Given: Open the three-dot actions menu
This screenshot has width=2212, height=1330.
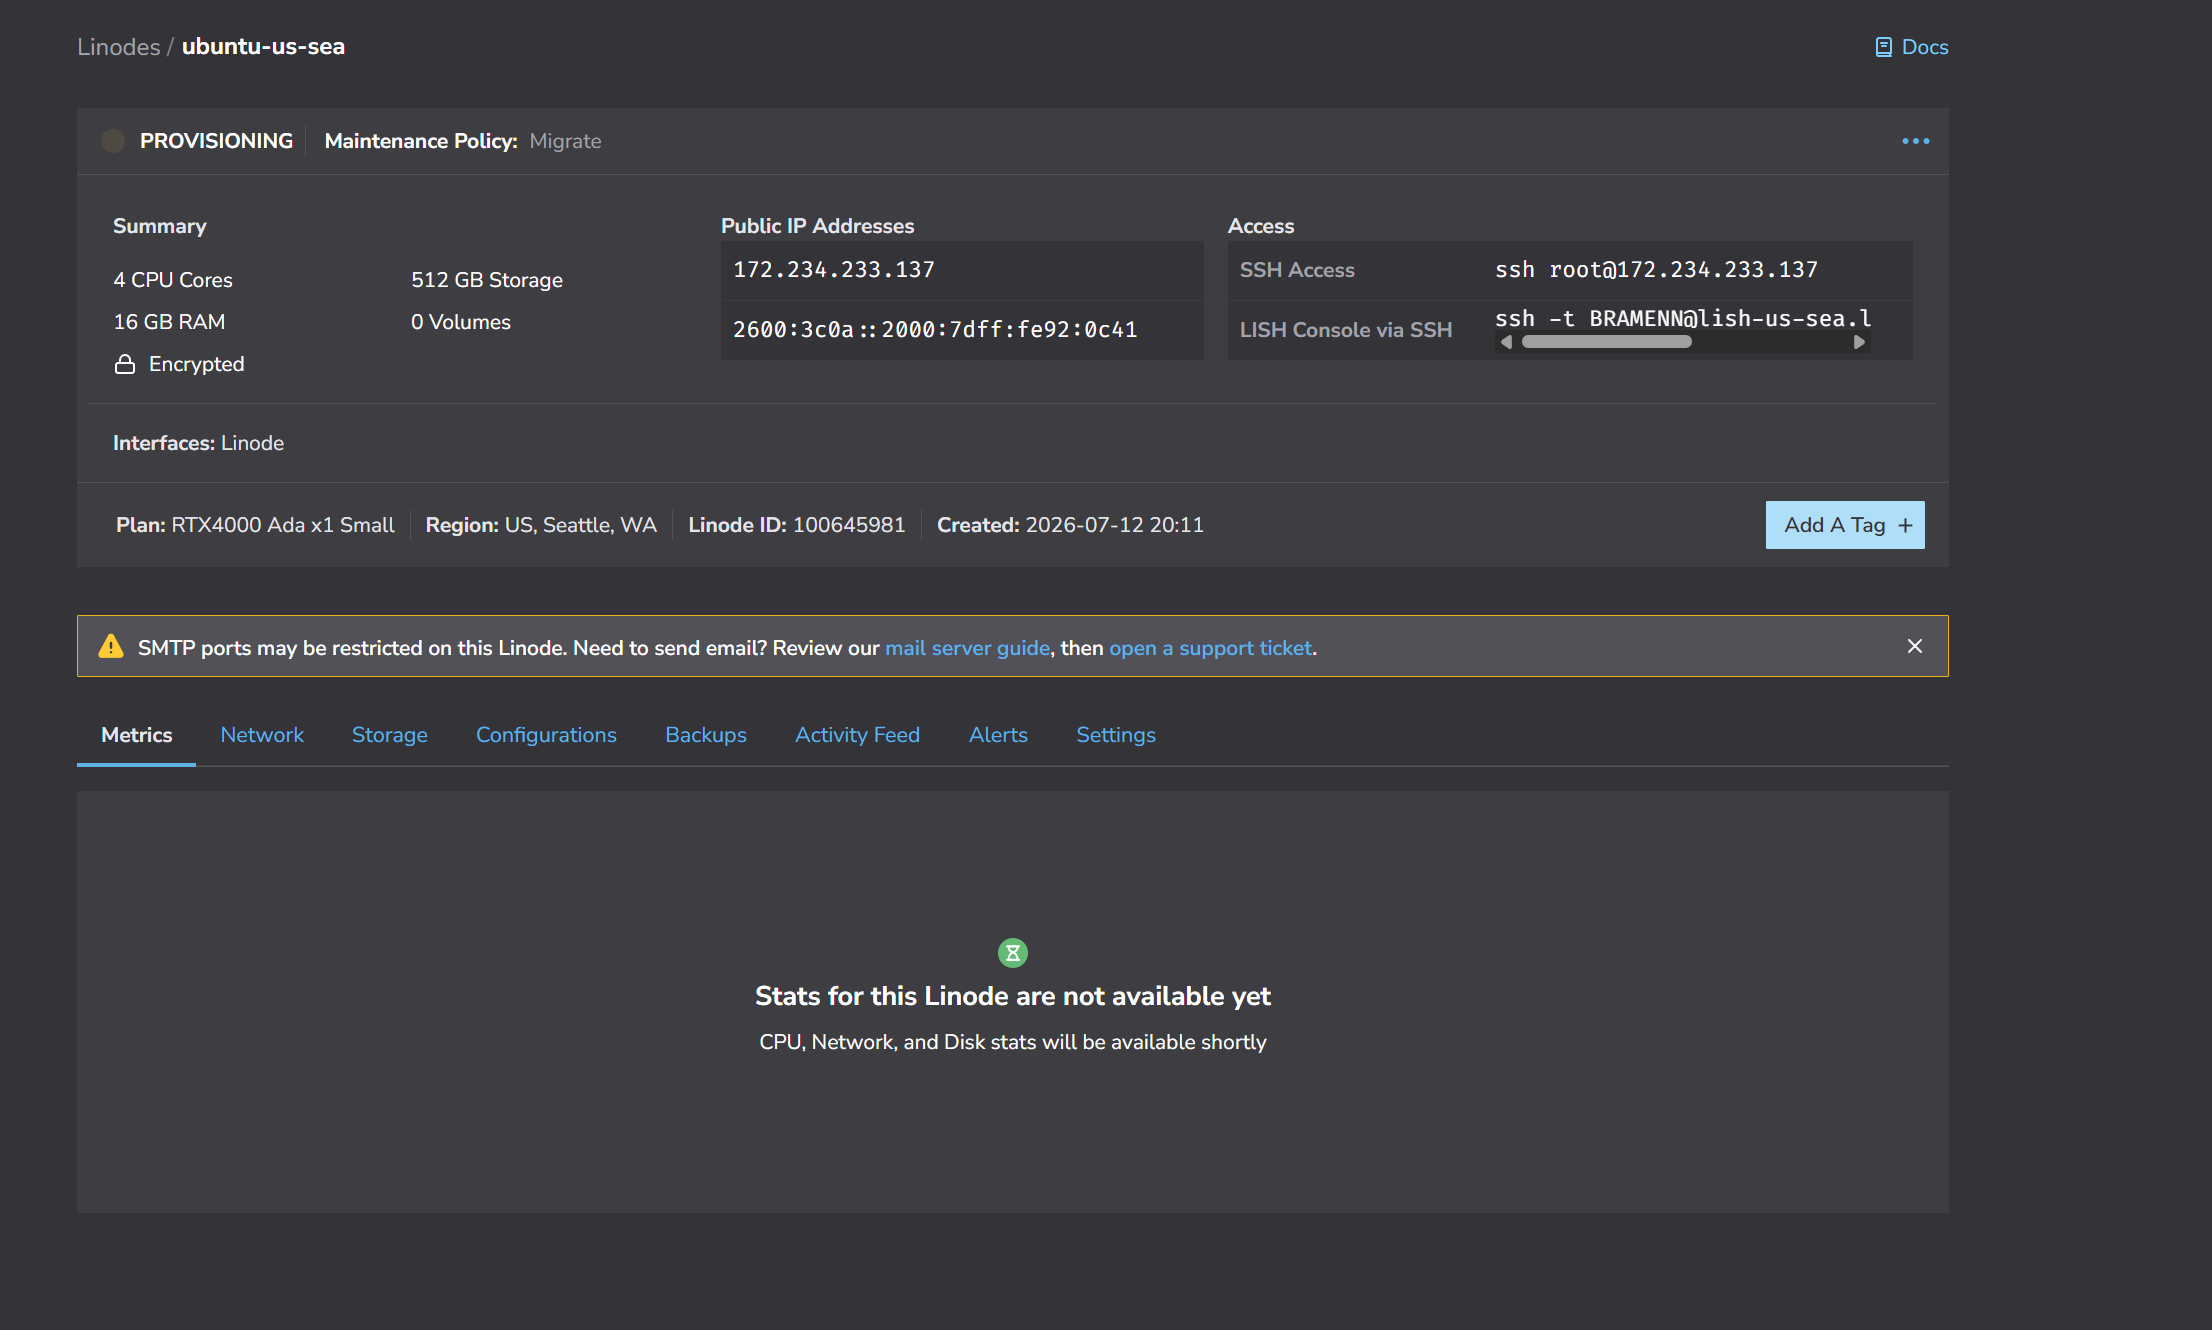Looking at the screenshot, I should pyautogui.click(x=1915, y=141).
